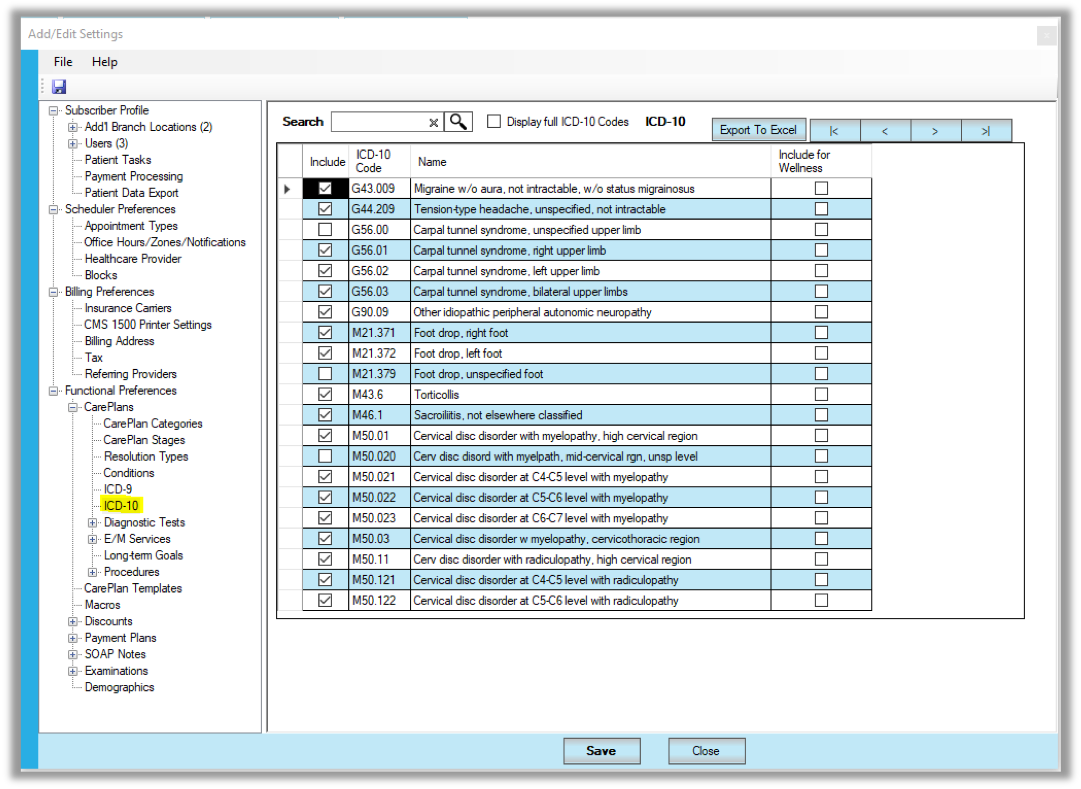This screenshot has width=1081, height=789.
Task: Open Patient Tasks item
Action: click(118, 160)
